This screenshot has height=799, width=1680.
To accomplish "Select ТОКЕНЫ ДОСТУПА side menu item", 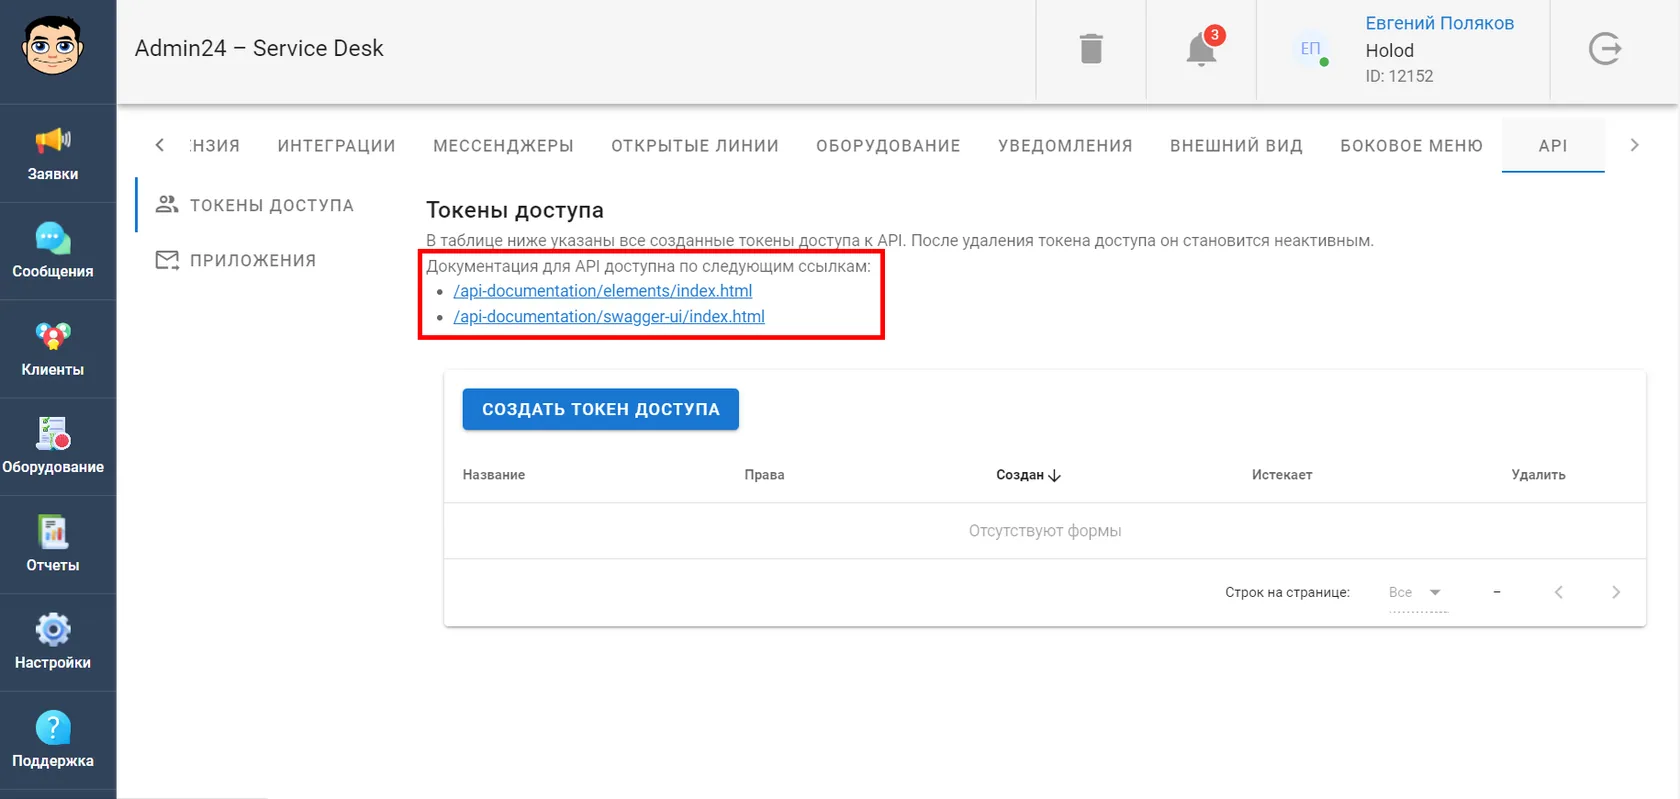I will [255, 205].
